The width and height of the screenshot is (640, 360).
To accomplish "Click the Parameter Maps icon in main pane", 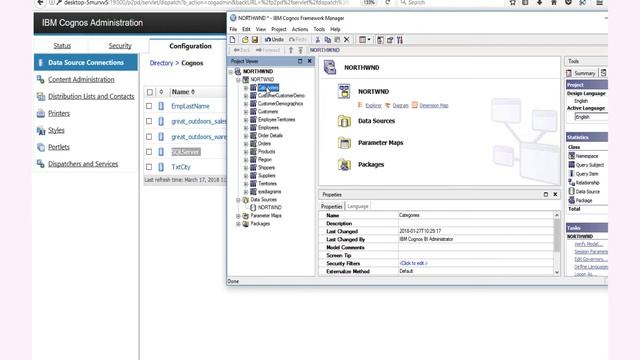I will (x=344, y=143).
